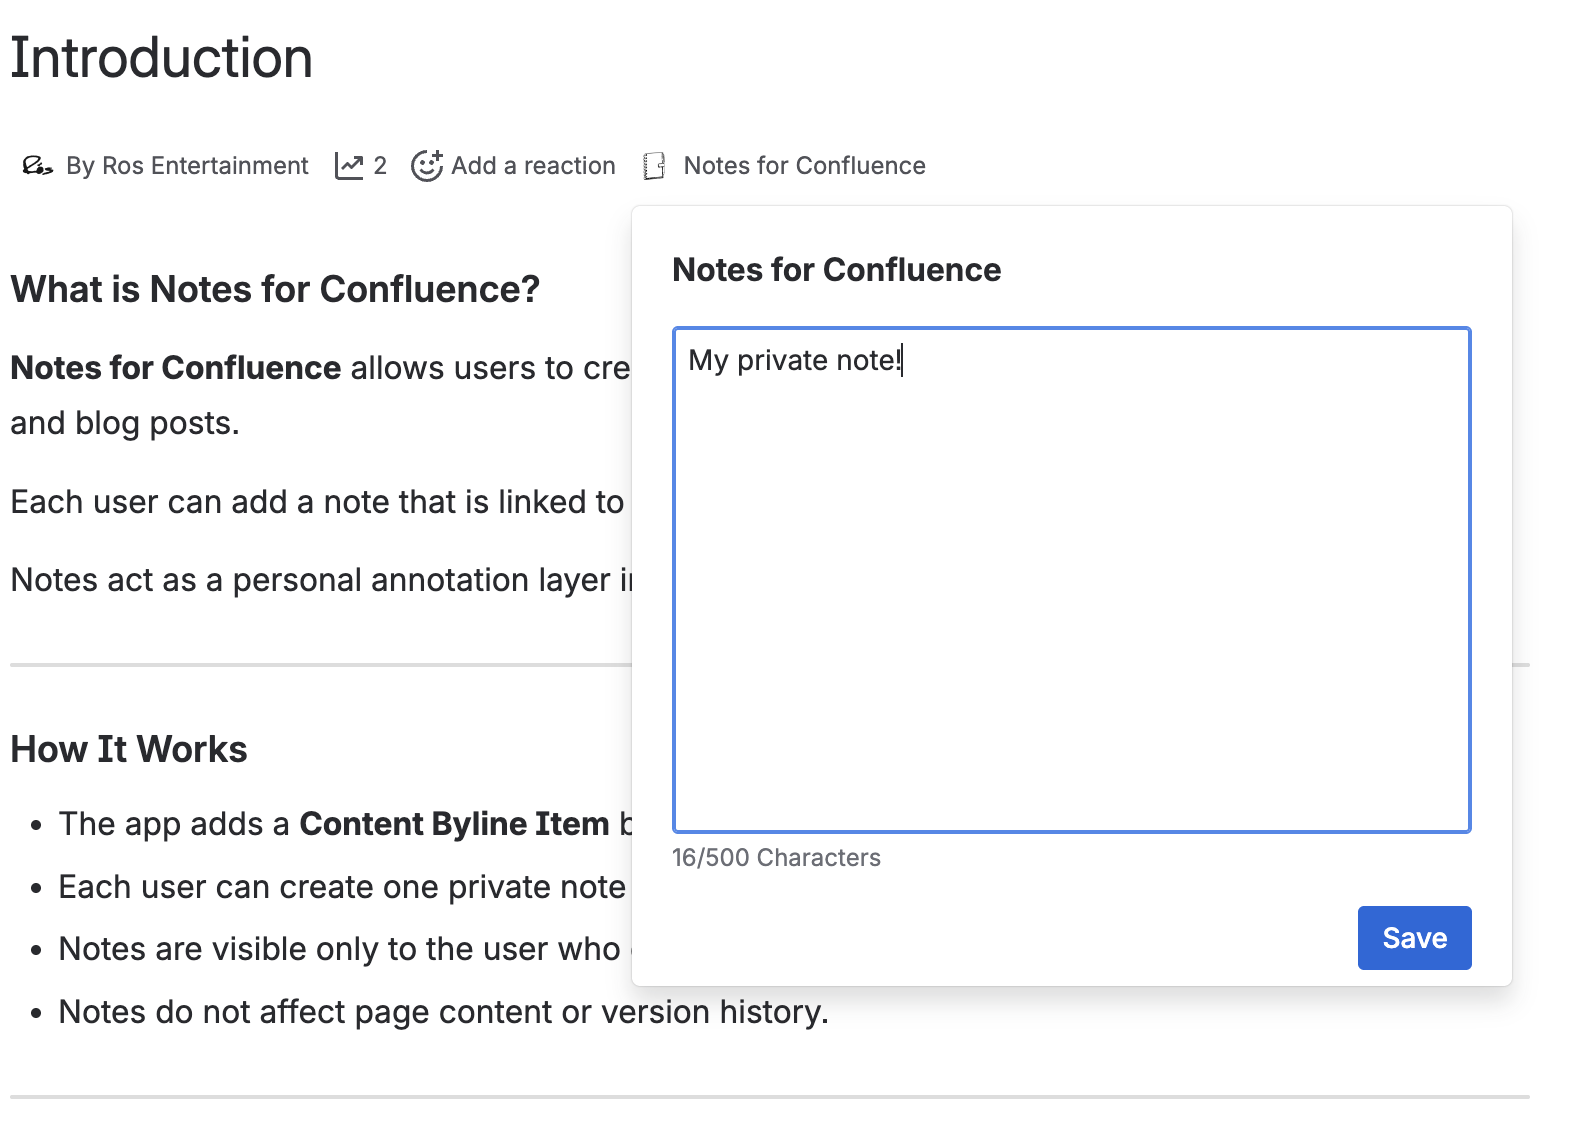1570x1128 pixels.
Task: Click the page analytics chart icon
Action: pyautogui.click(x=349, y=166)
